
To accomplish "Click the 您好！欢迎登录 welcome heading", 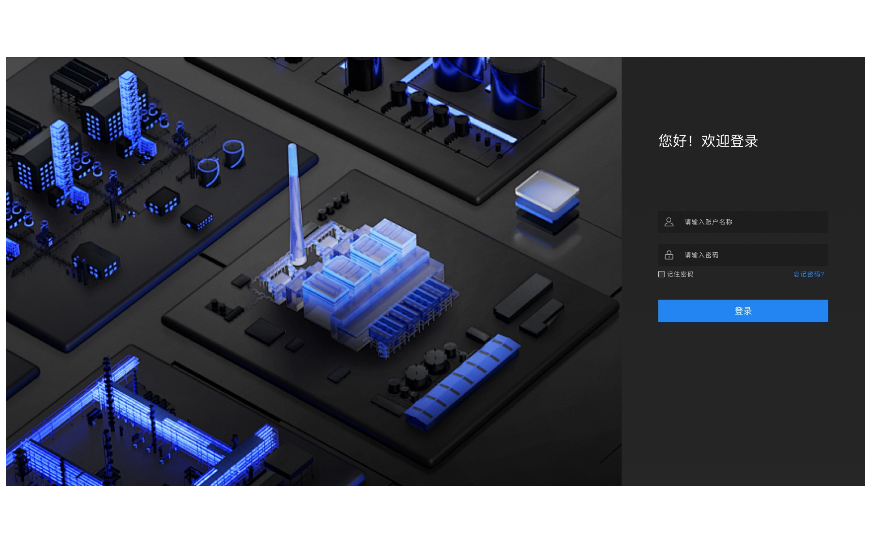I will [x=708, y=141].
